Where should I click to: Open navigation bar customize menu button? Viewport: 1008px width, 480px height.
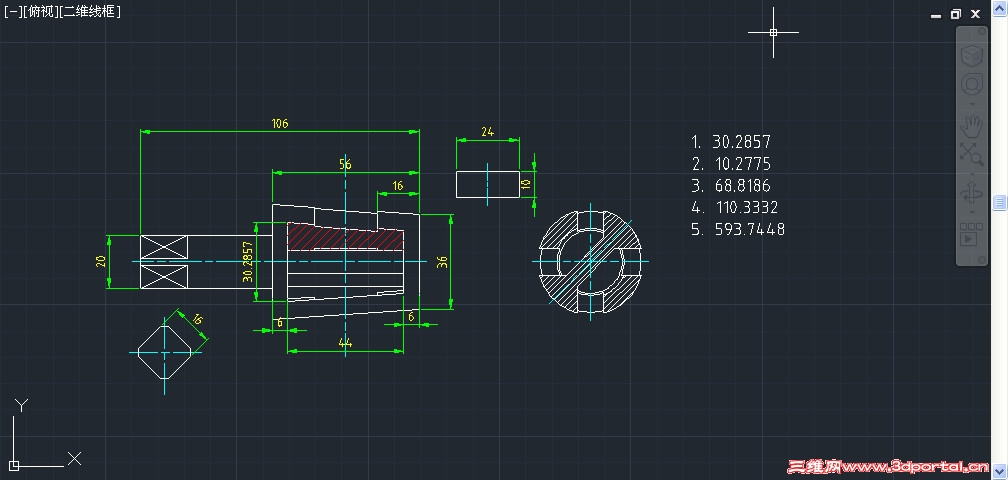point(981,260)
